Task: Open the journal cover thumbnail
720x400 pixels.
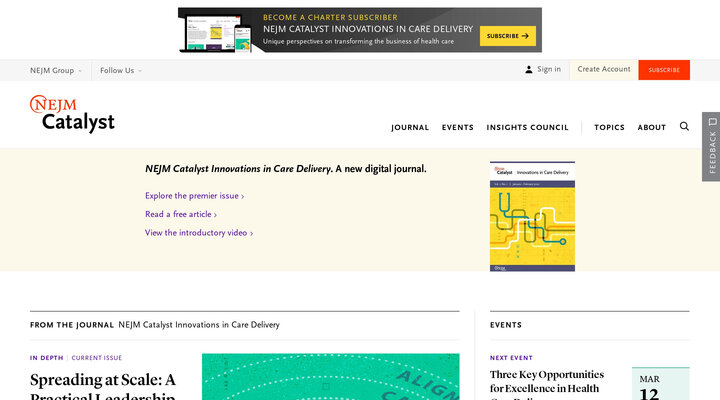Action: pos(532,216)
